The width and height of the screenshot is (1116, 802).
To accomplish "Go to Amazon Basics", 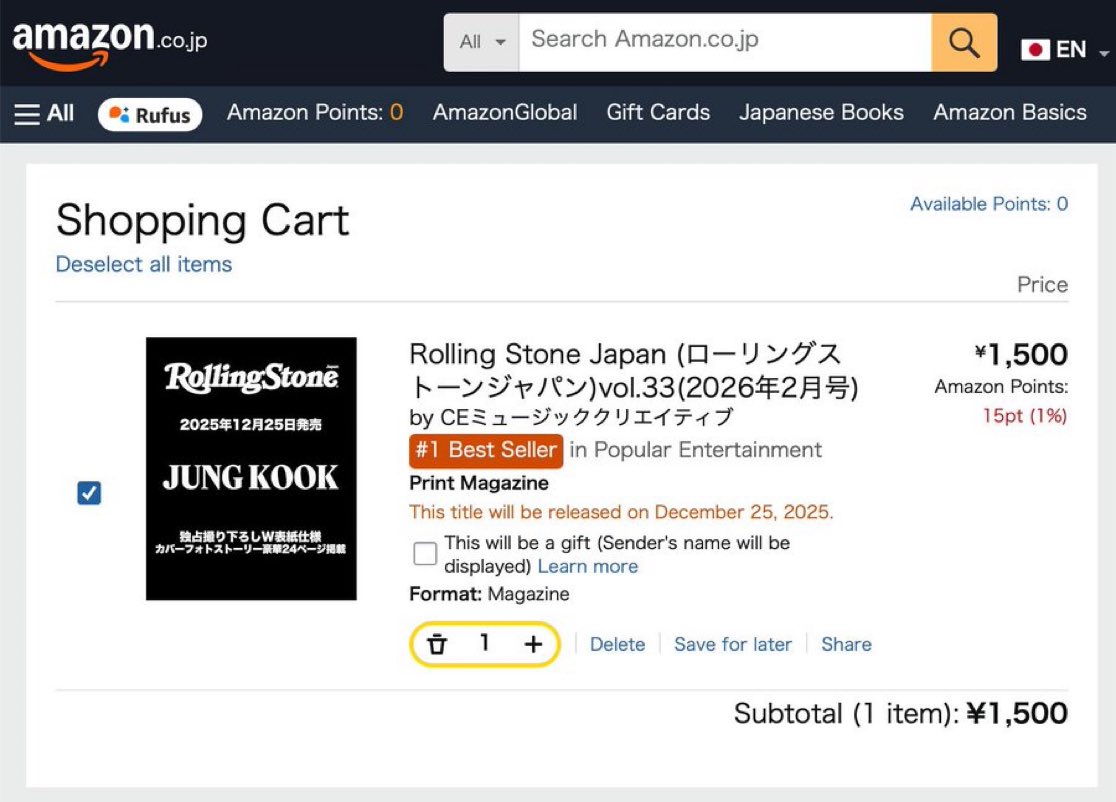I will pos(1010,112).
